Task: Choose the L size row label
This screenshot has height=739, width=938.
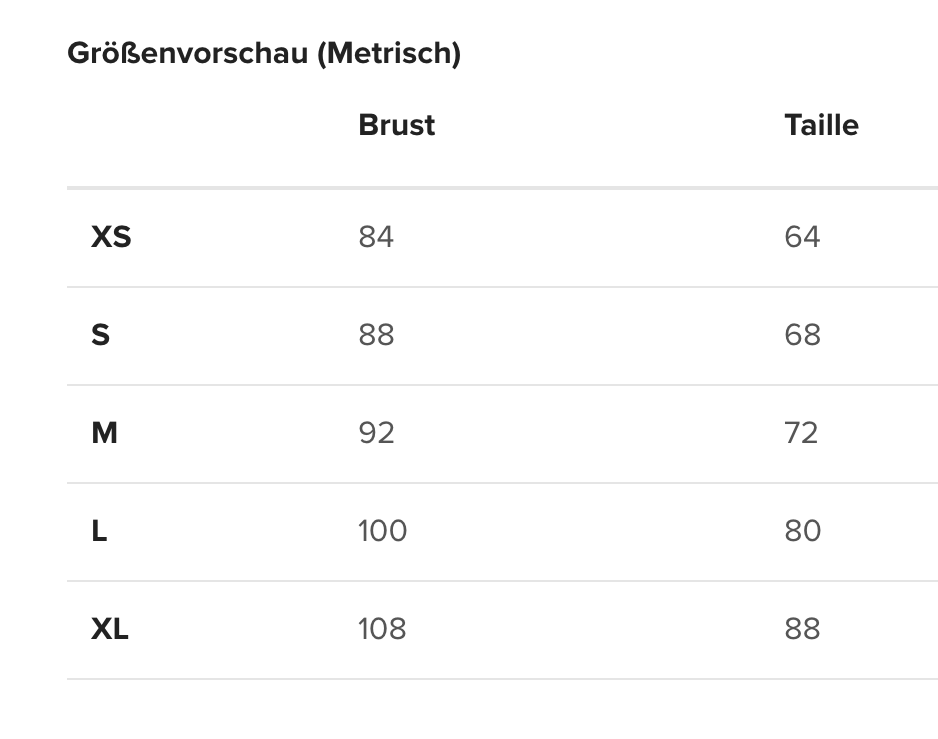Action: pos(99,531)
